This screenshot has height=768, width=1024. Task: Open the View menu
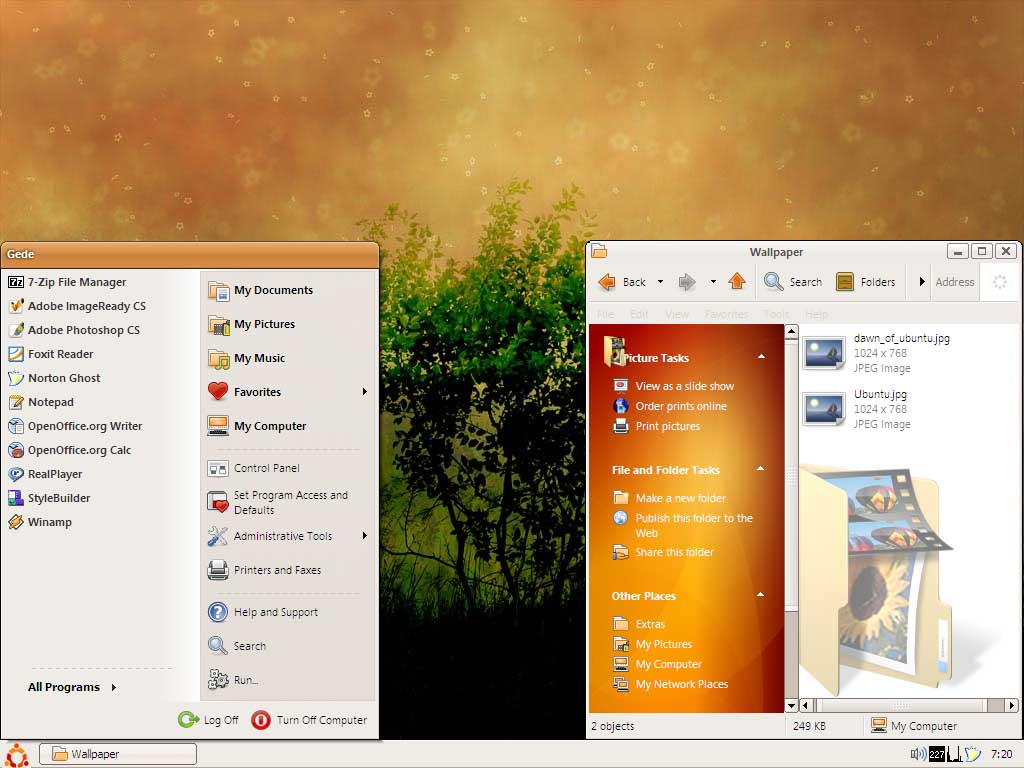point(677,313)
